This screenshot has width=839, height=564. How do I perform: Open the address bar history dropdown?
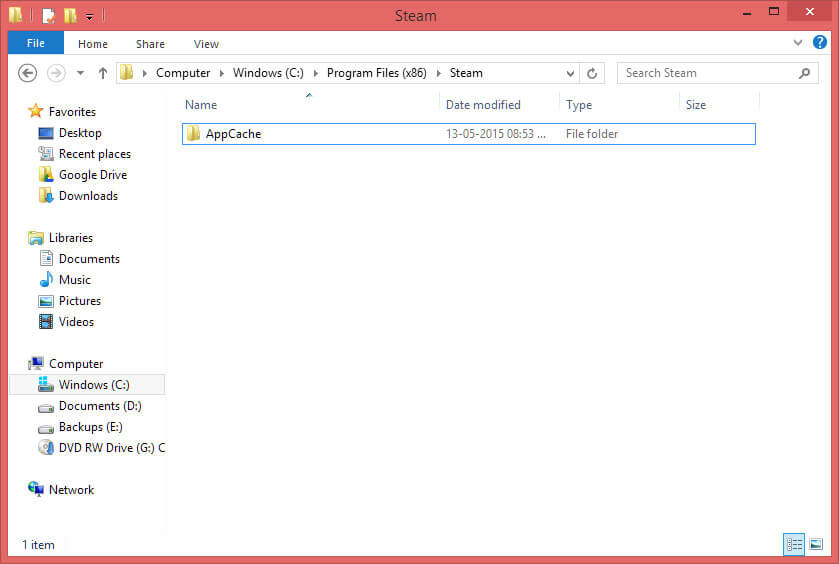(x=570, y=73)
